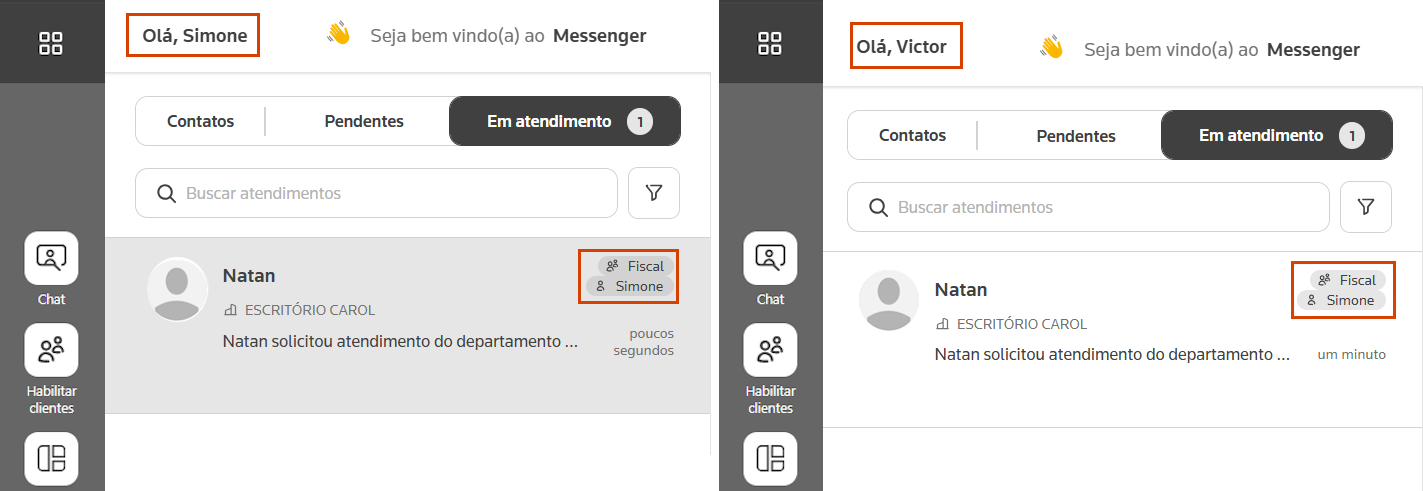Focus the Buscar atendimentos search field for Simone
This screenshot has height=491, width=1423.
click(376, 193)
